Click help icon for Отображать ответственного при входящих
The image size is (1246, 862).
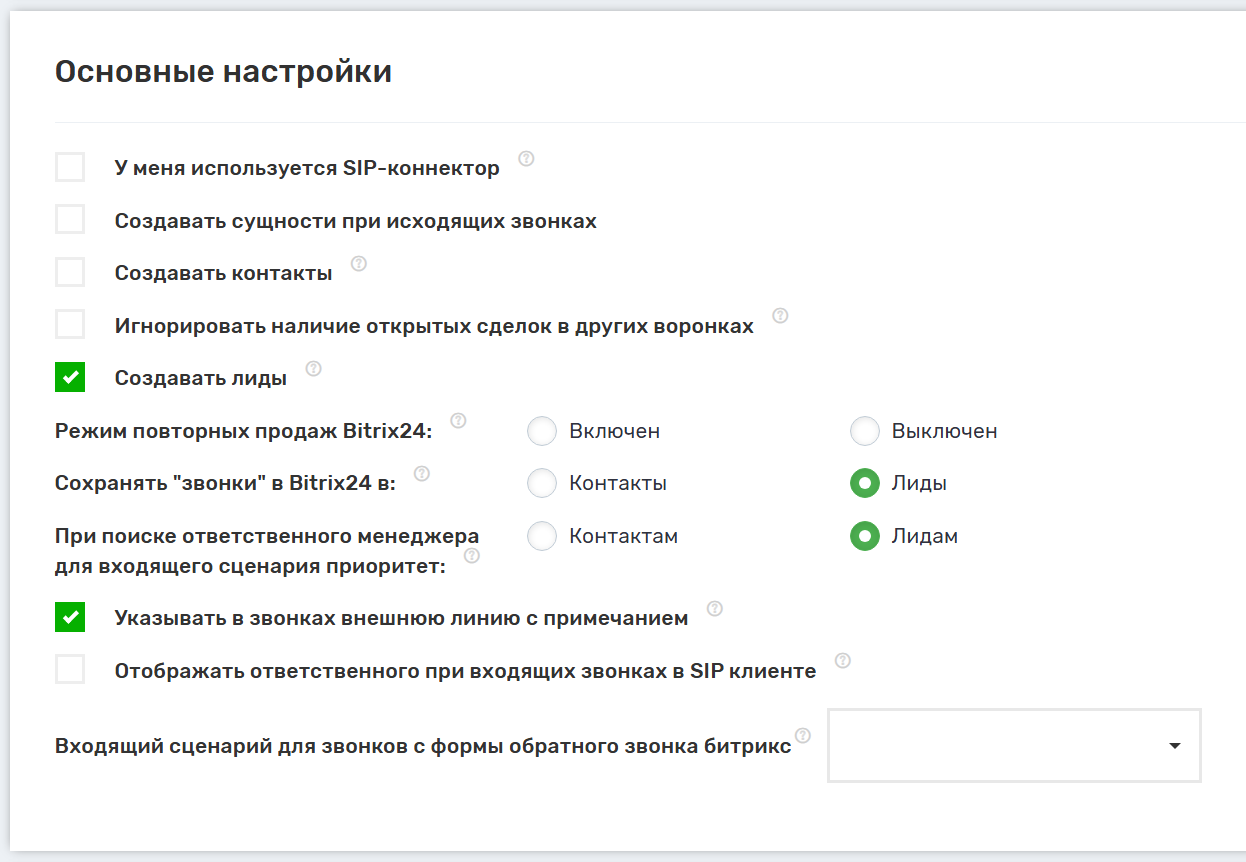[842, 661]
